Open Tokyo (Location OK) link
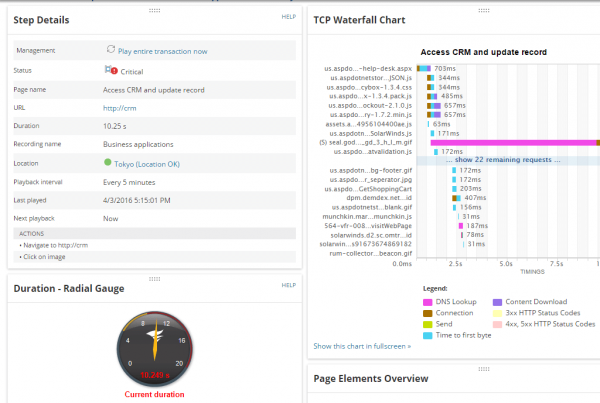 (x=146, y=162)
